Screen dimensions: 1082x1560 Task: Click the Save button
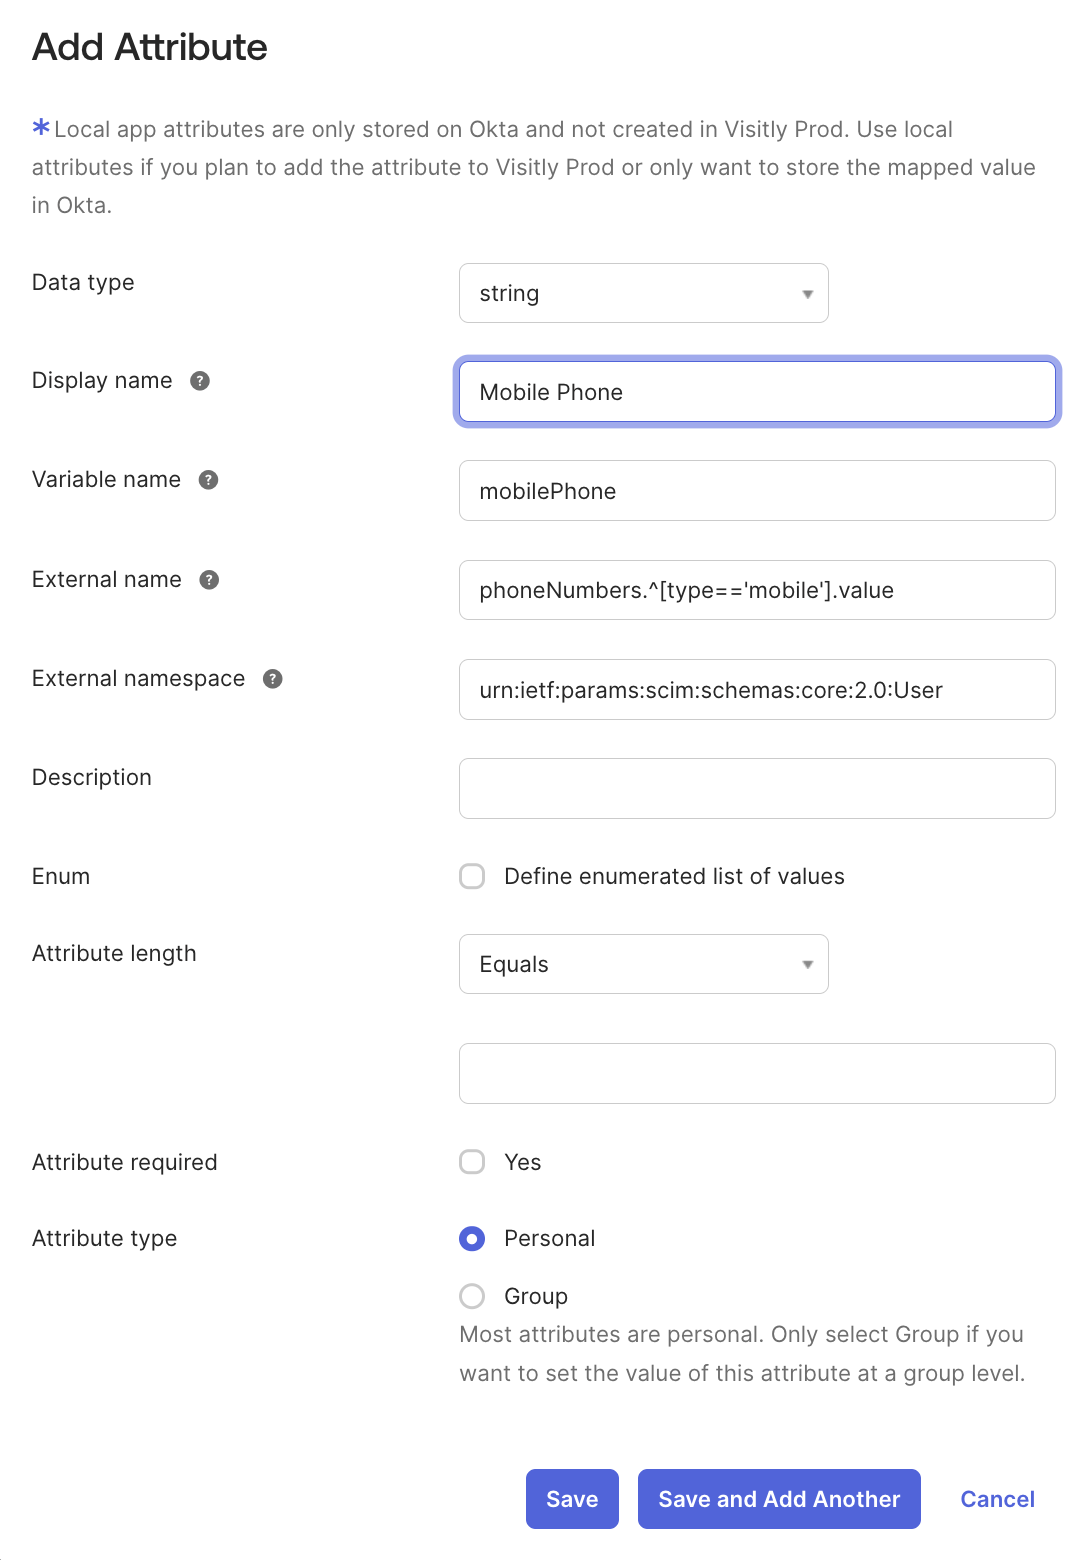(x=572, y=1499)
